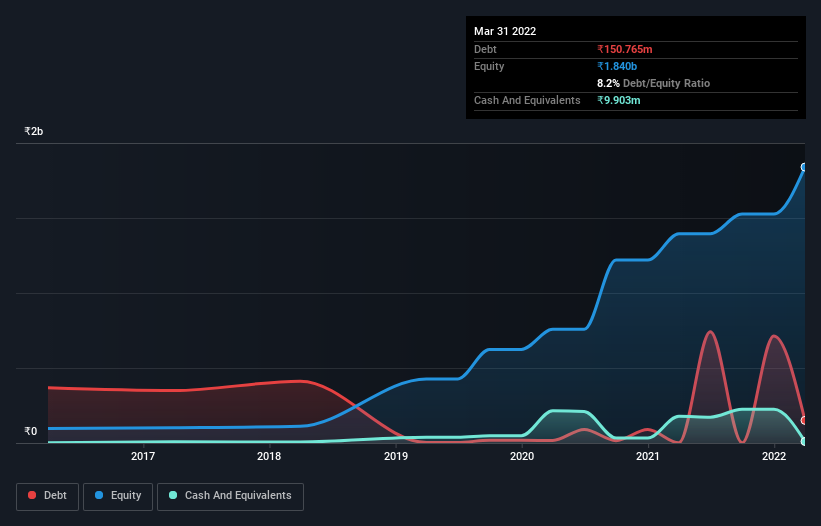Select the teal Cash end-point marker
This screenshot has height=526, width=821.
coord(804,441)
